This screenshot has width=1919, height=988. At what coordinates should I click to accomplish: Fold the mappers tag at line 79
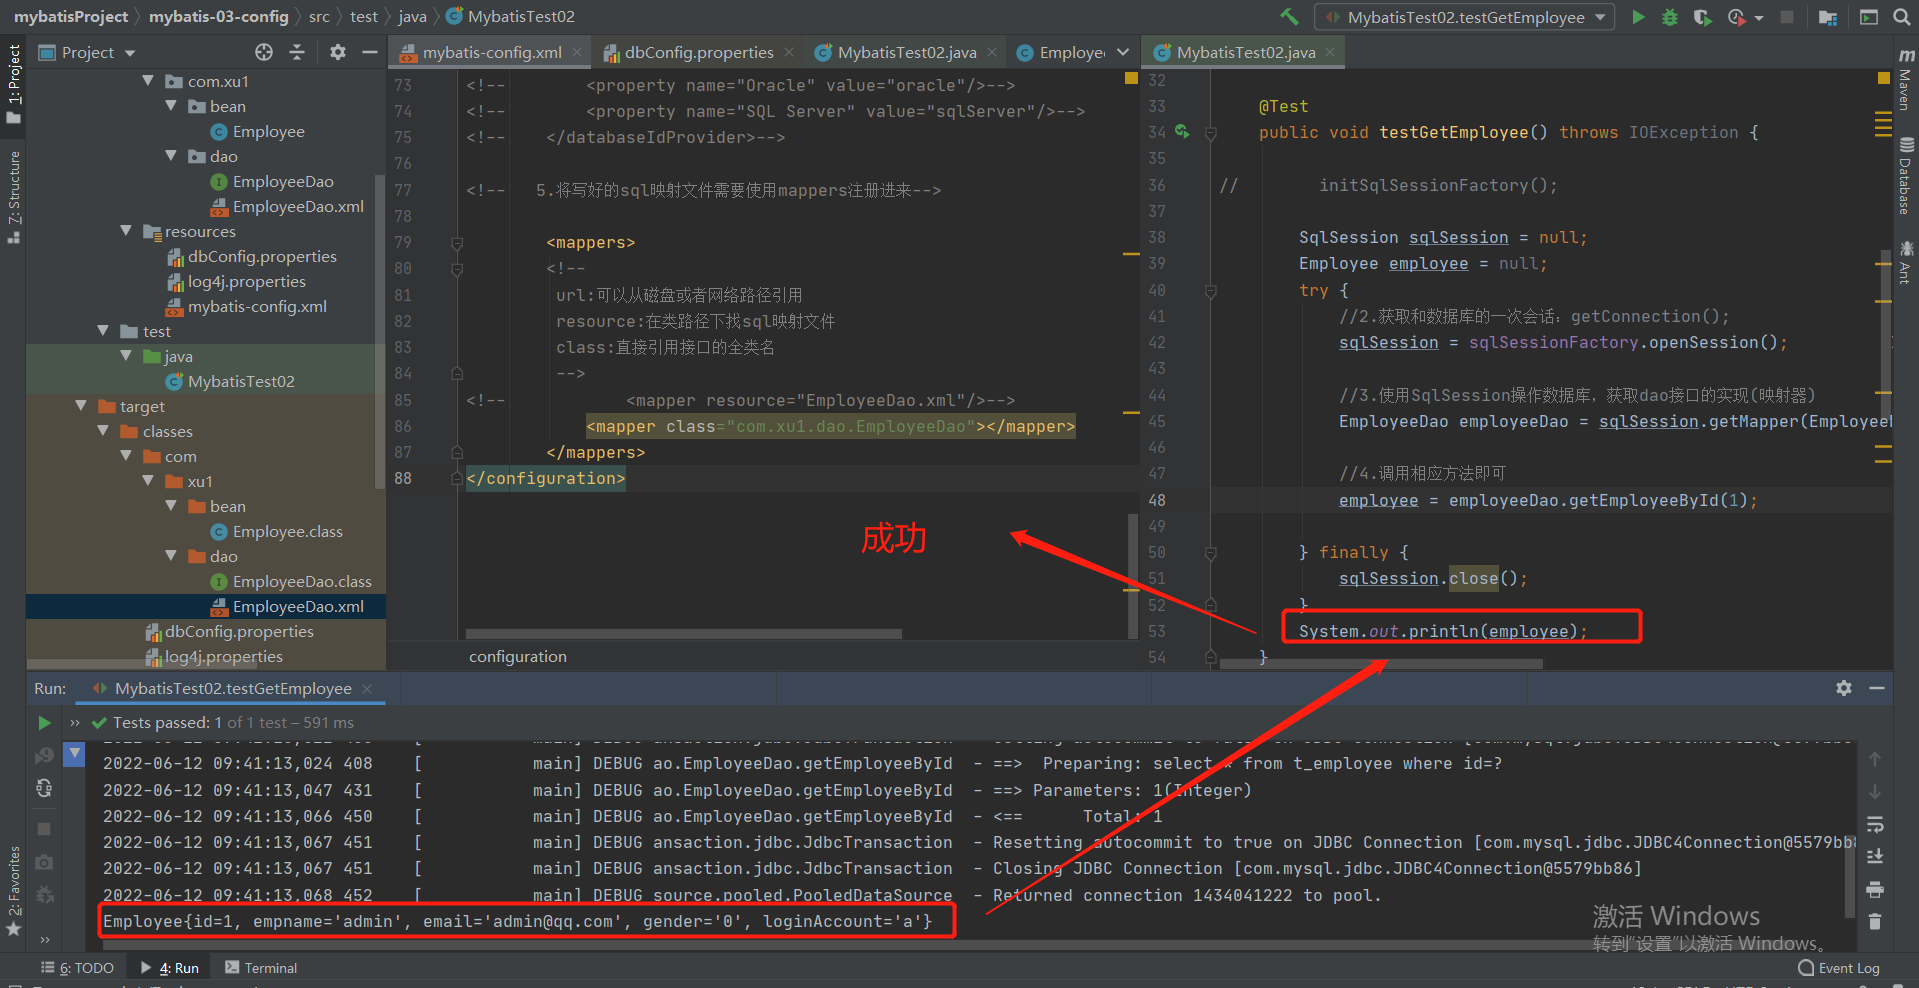[x=457, y=242]
